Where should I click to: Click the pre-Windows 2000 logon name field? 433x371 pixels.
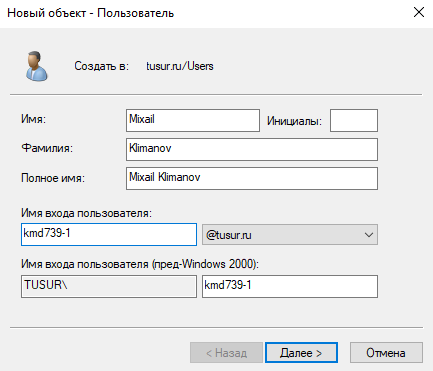tap(290, 286)
